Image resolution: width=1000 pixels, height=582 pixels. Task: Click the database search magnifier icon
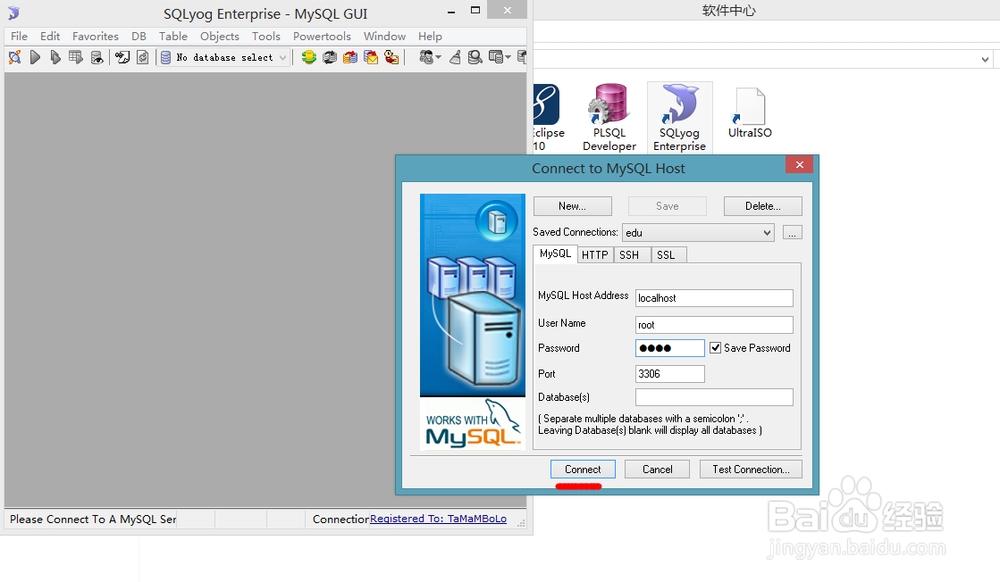475,57
